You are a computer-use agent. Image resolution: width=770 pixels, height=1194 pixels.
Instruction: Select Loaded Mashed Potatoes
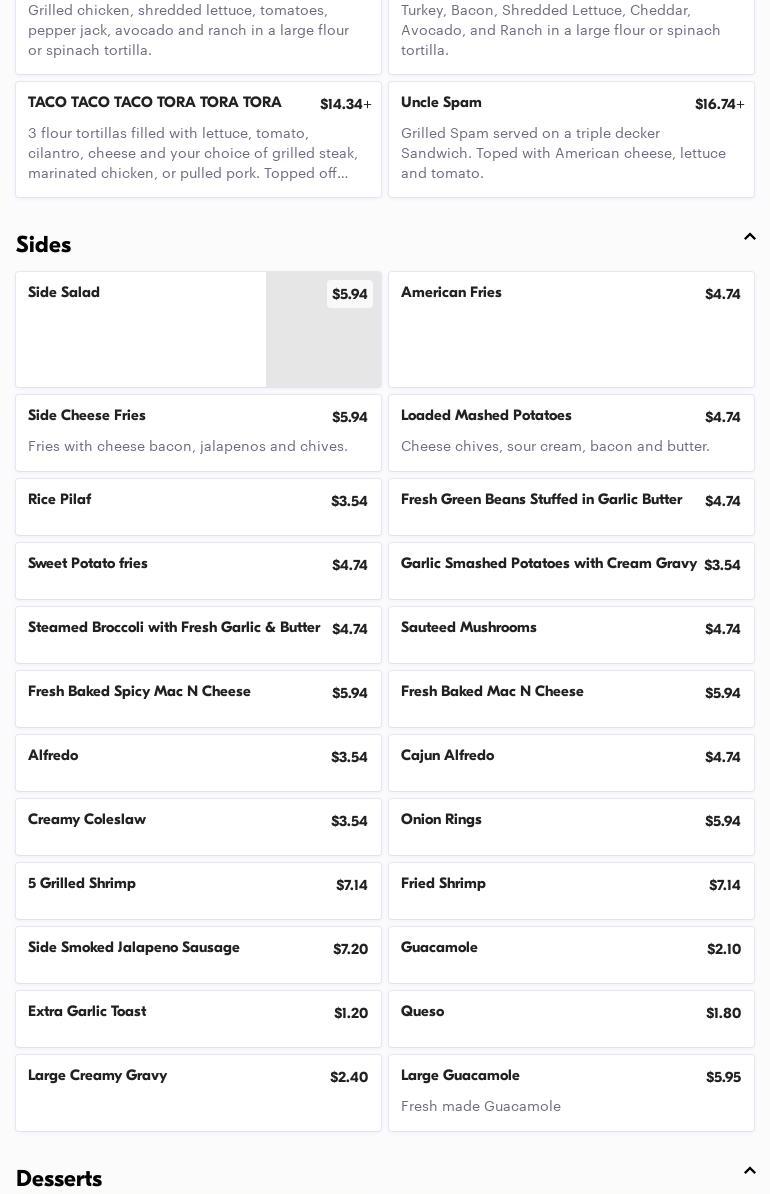[x=571, y=432]
